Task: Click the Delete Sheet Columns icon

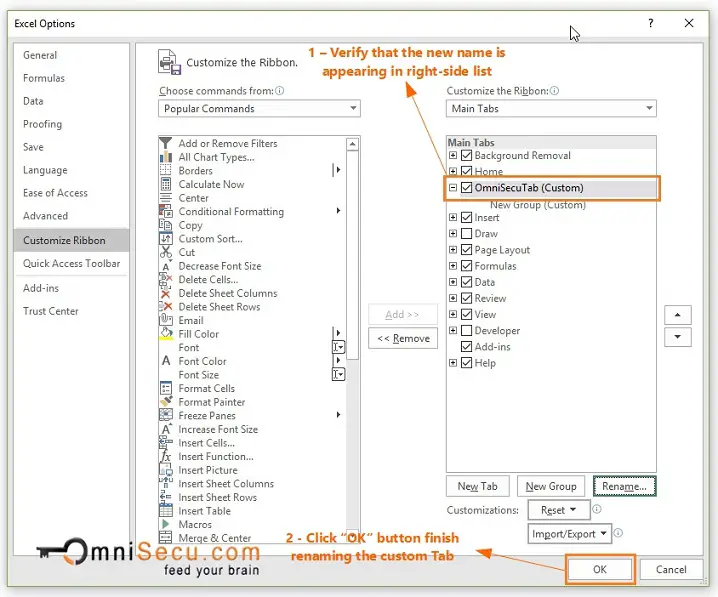Action: pos(165,293)
